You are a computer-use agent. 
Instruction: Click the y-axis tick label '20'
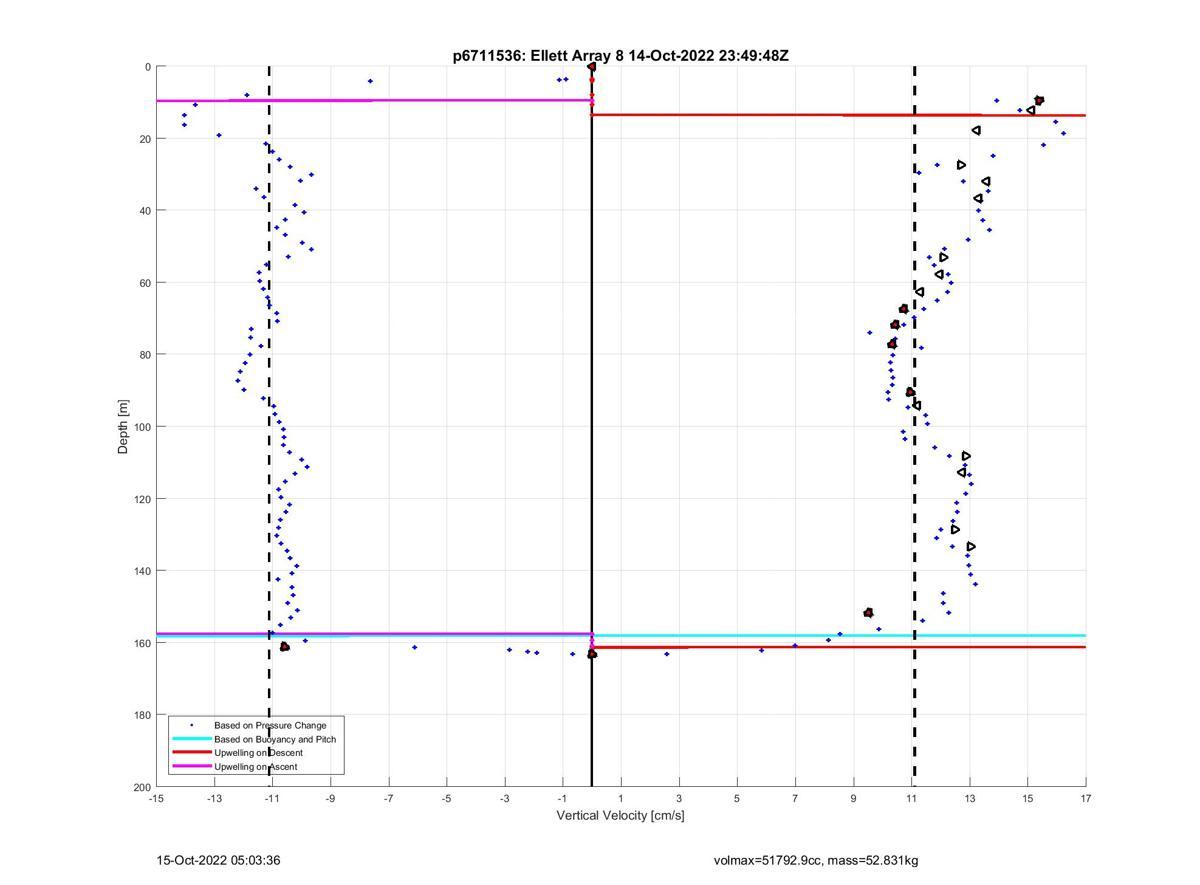(x=145, y=139)
